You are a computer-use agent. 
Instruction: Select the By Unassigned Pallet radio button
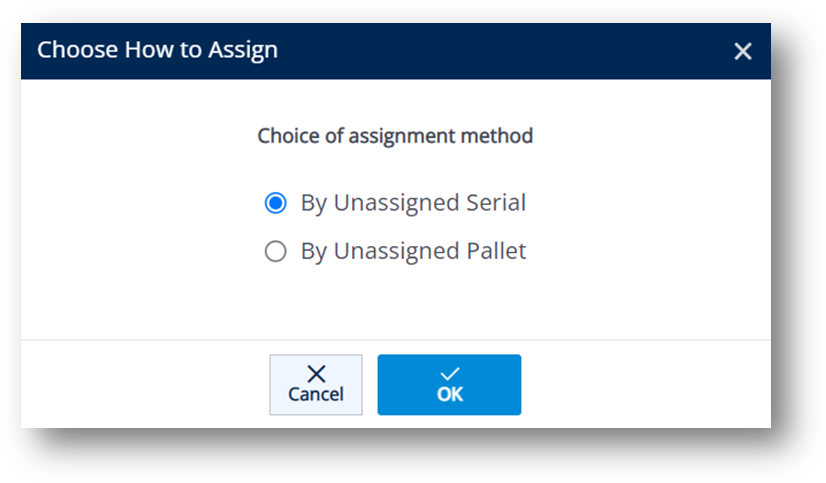(x=276, y=251)
